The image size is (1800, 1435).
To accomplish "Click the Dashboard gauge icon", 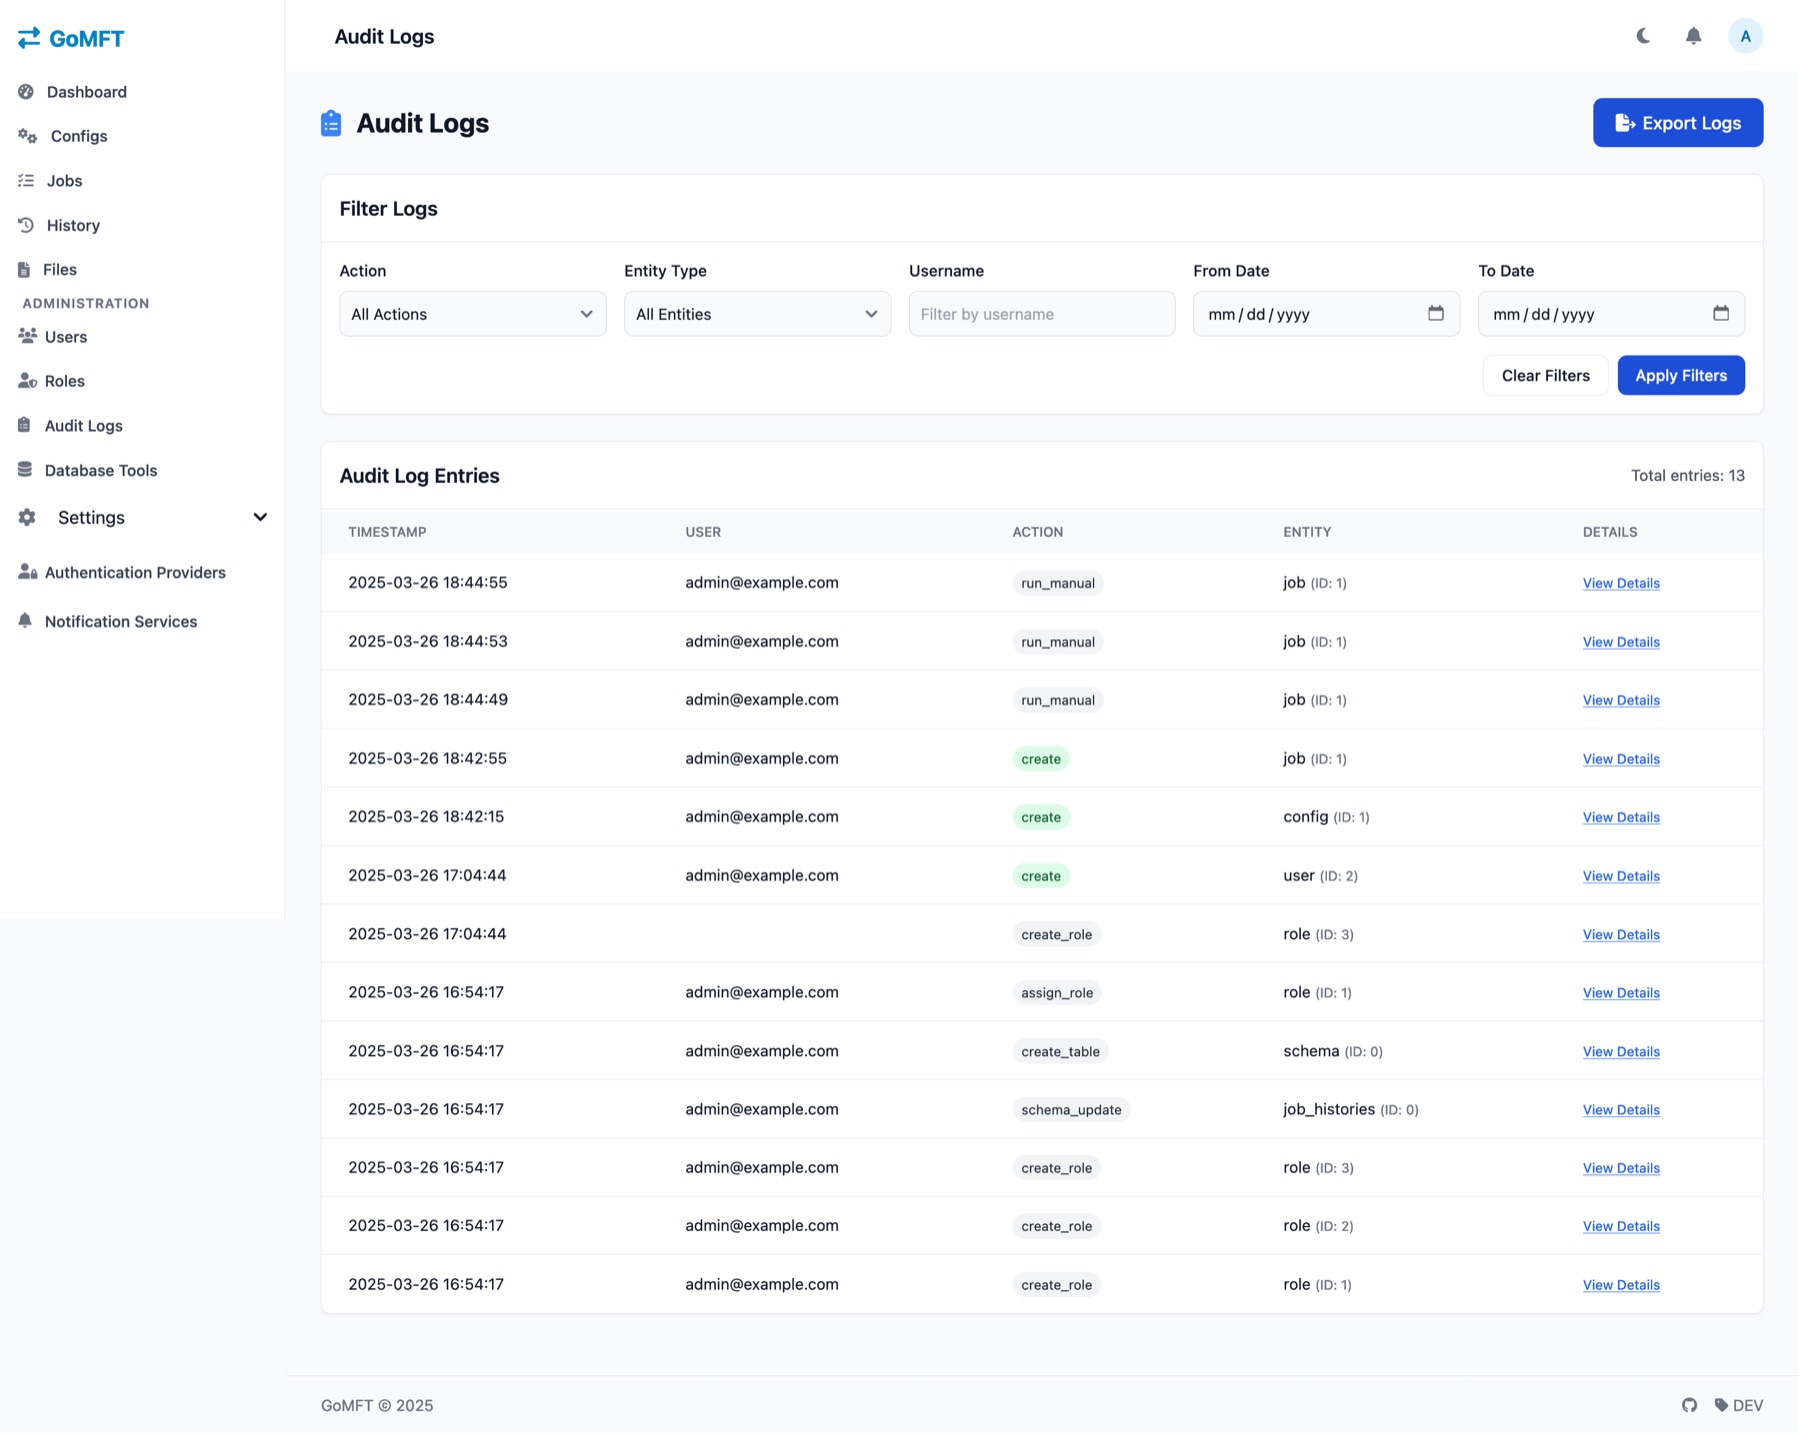I will 26,91.
